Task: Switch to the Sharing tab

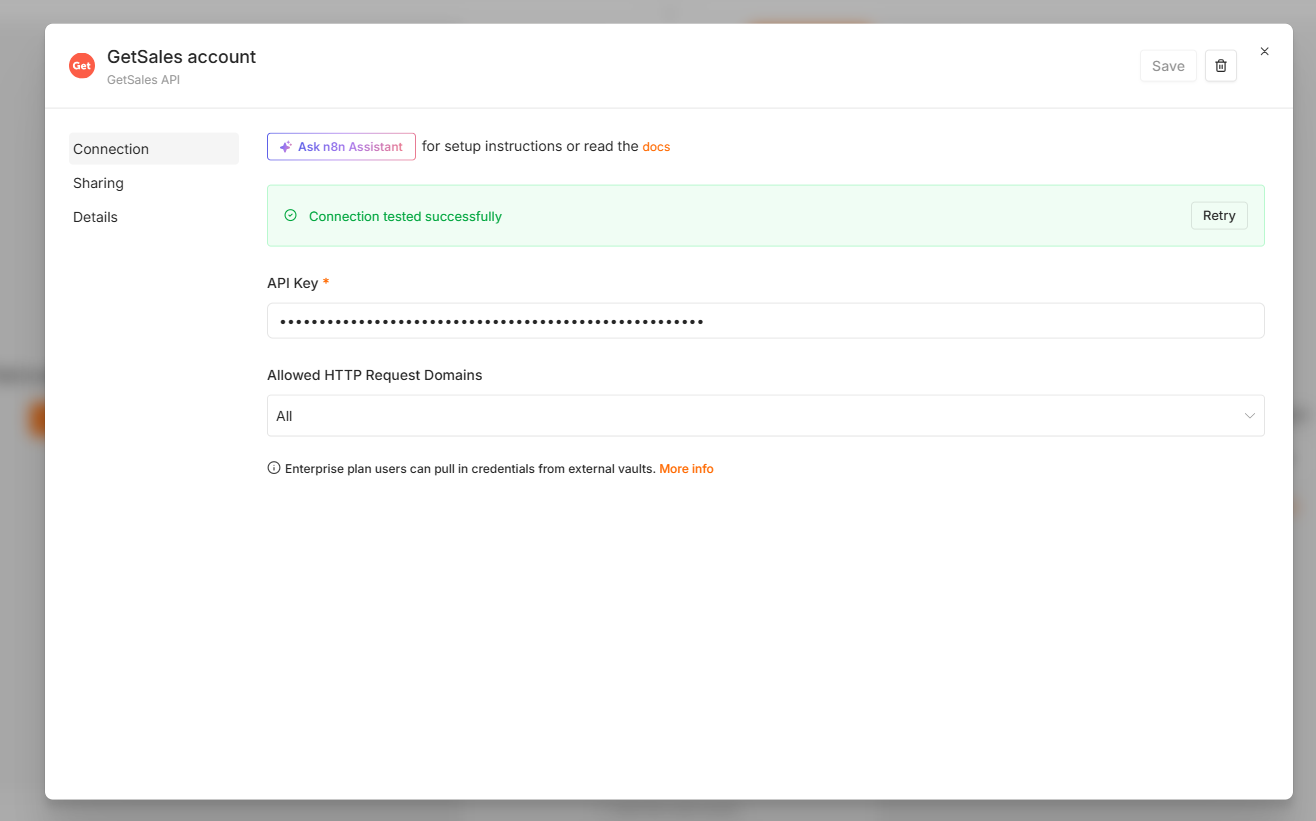Action: [154, 183]
